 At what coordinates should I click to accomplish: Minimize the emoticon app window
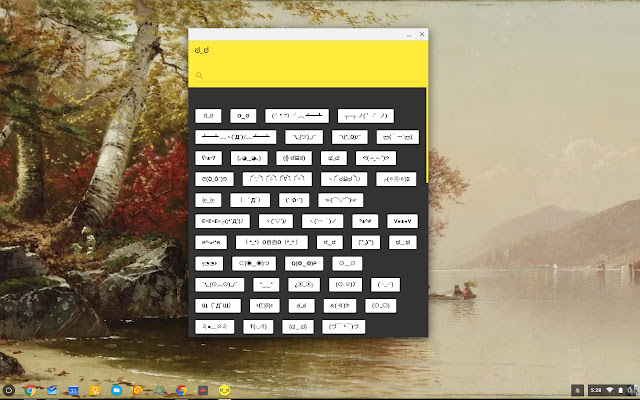point(409,35)
